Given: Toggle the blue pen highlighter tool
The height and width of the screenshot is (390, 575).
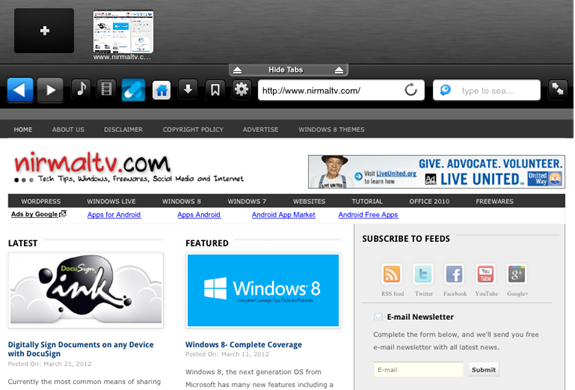Looking at the screenshot, I should click(133, 90).
